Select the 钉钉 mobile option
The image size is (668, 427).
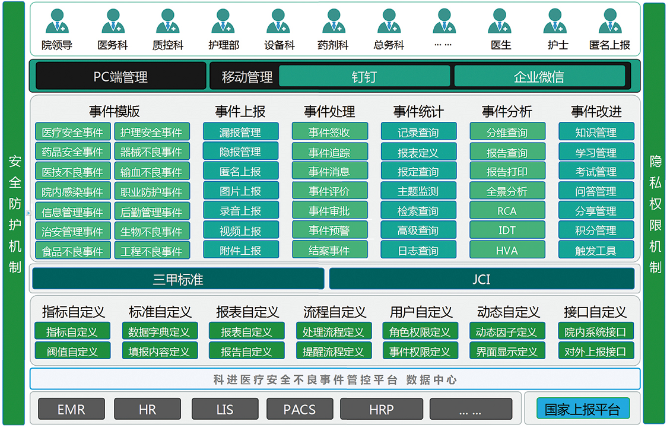tap(364, 77)
